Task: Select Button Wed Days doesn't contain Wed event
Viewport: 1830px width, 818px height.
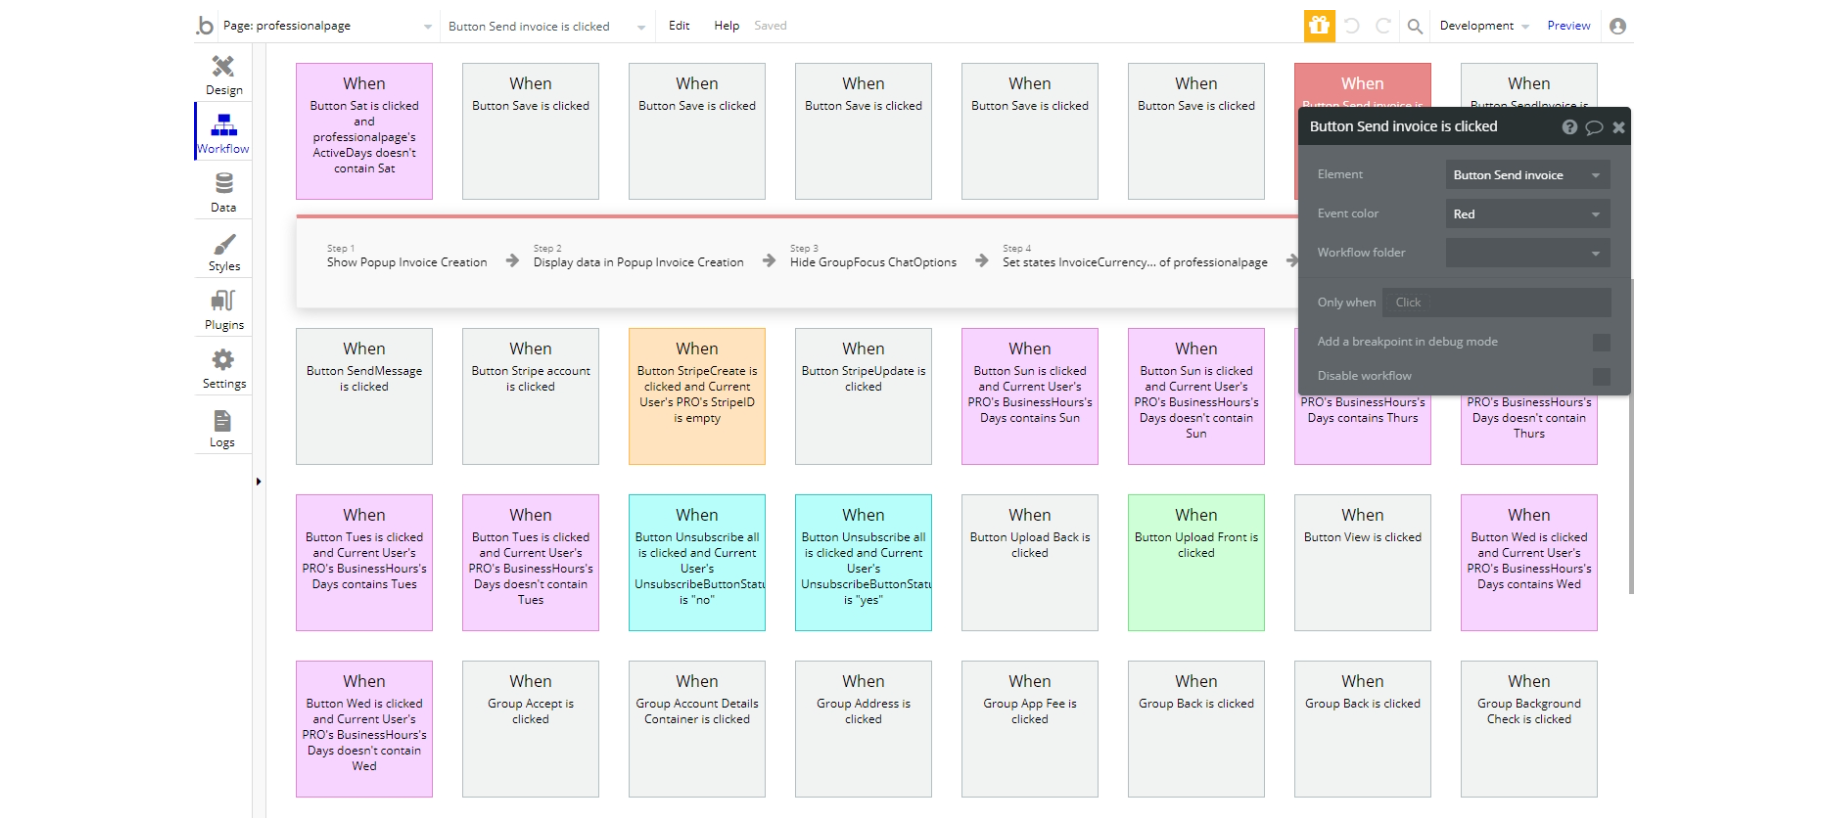Action: point(364,729)
